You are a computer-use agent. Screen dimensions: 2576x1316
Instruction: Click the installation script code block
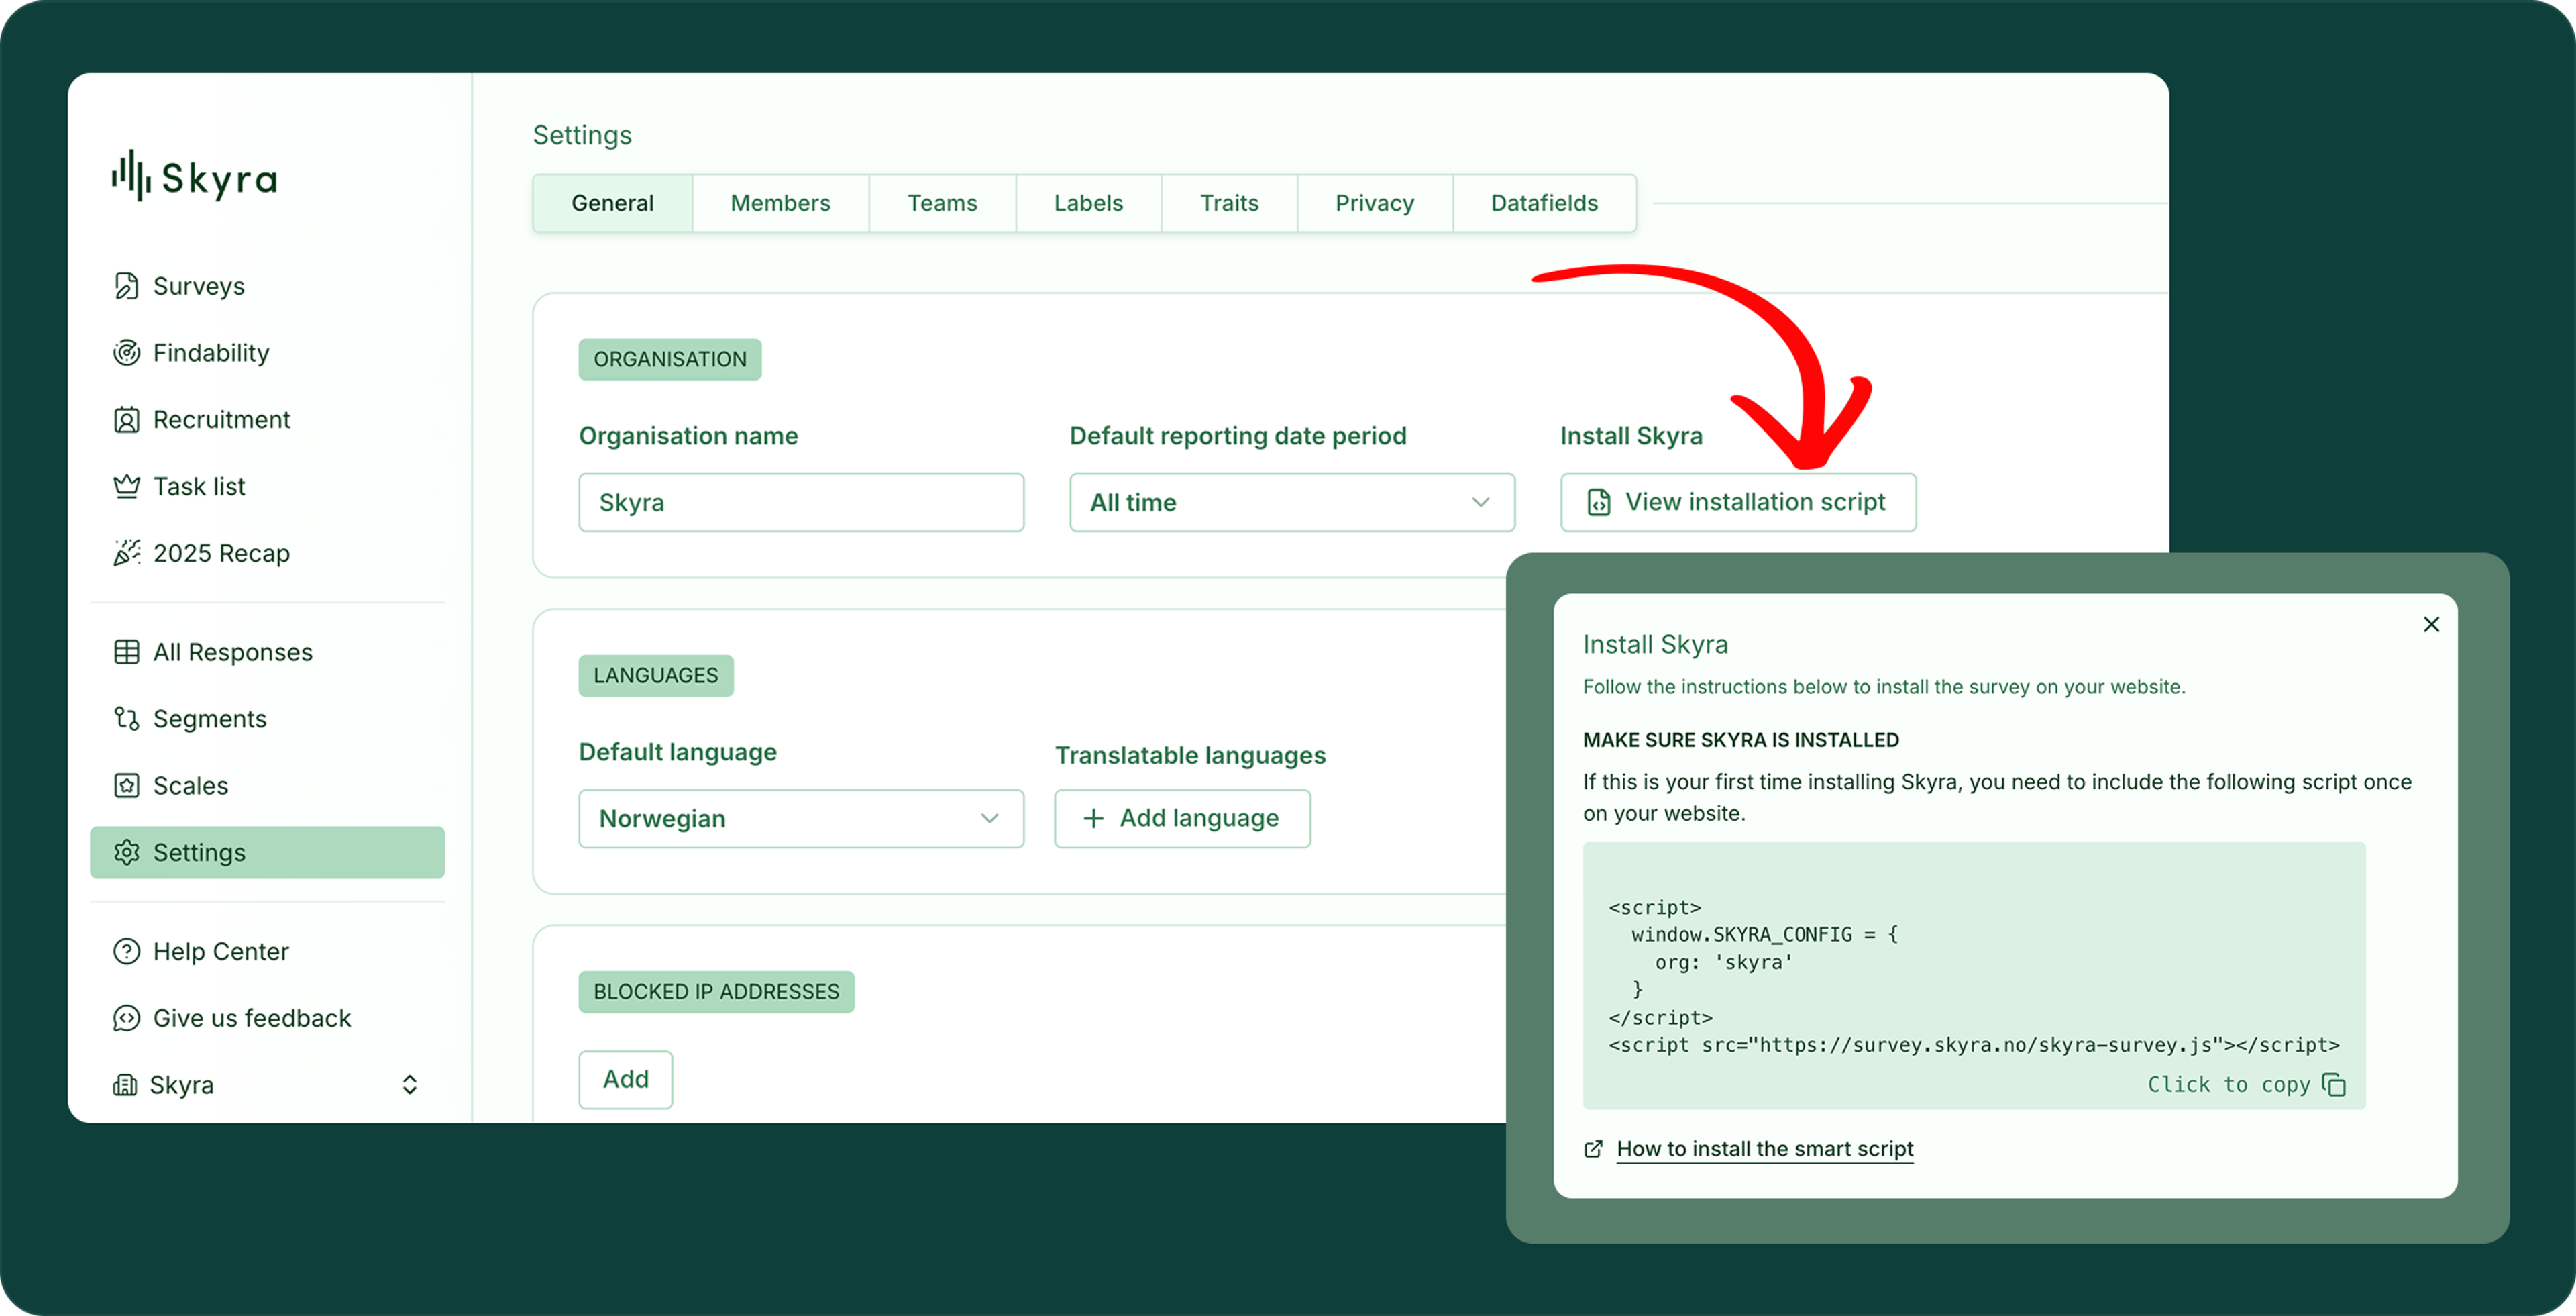(1974, 976)
